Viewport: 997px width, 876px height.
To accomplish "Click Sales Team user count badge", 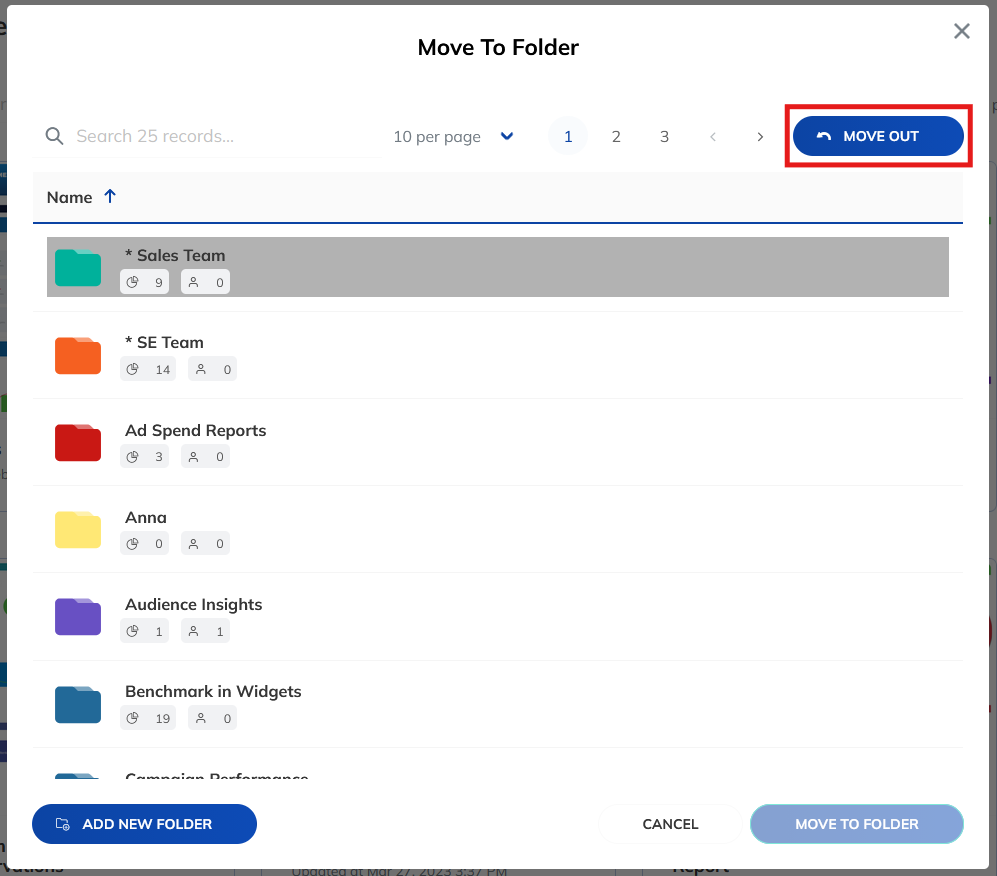I will click(x=205, y=282).
